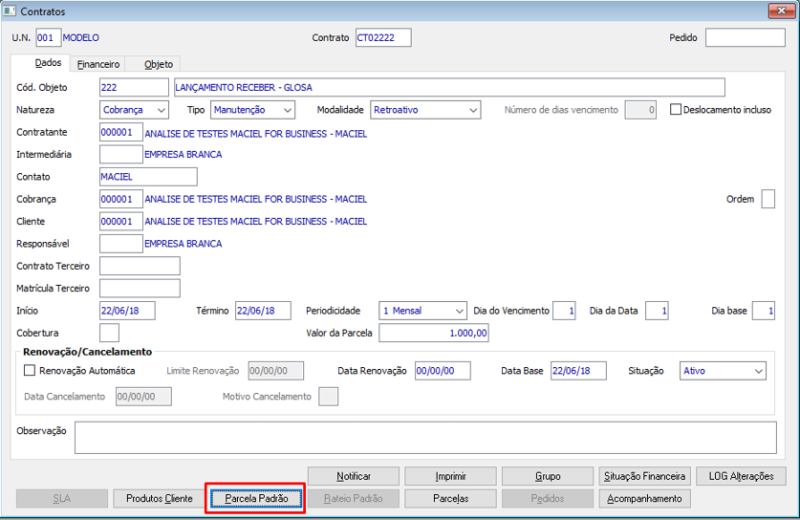Click the Imprimir button

pyautogui.click(x=451, y=476)
